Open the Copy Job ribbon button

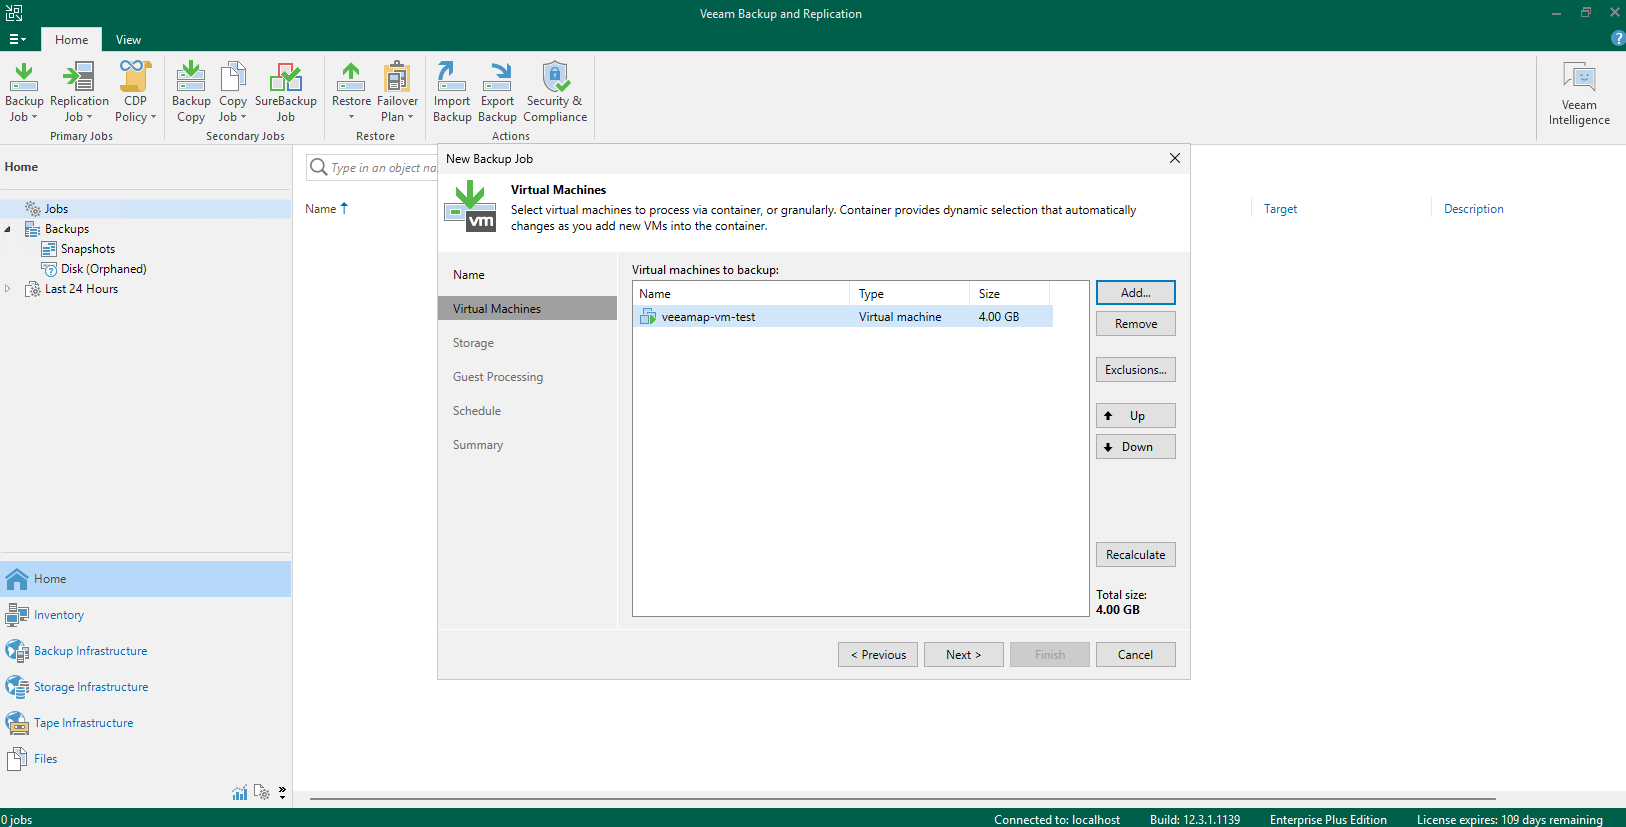[233, 92]
